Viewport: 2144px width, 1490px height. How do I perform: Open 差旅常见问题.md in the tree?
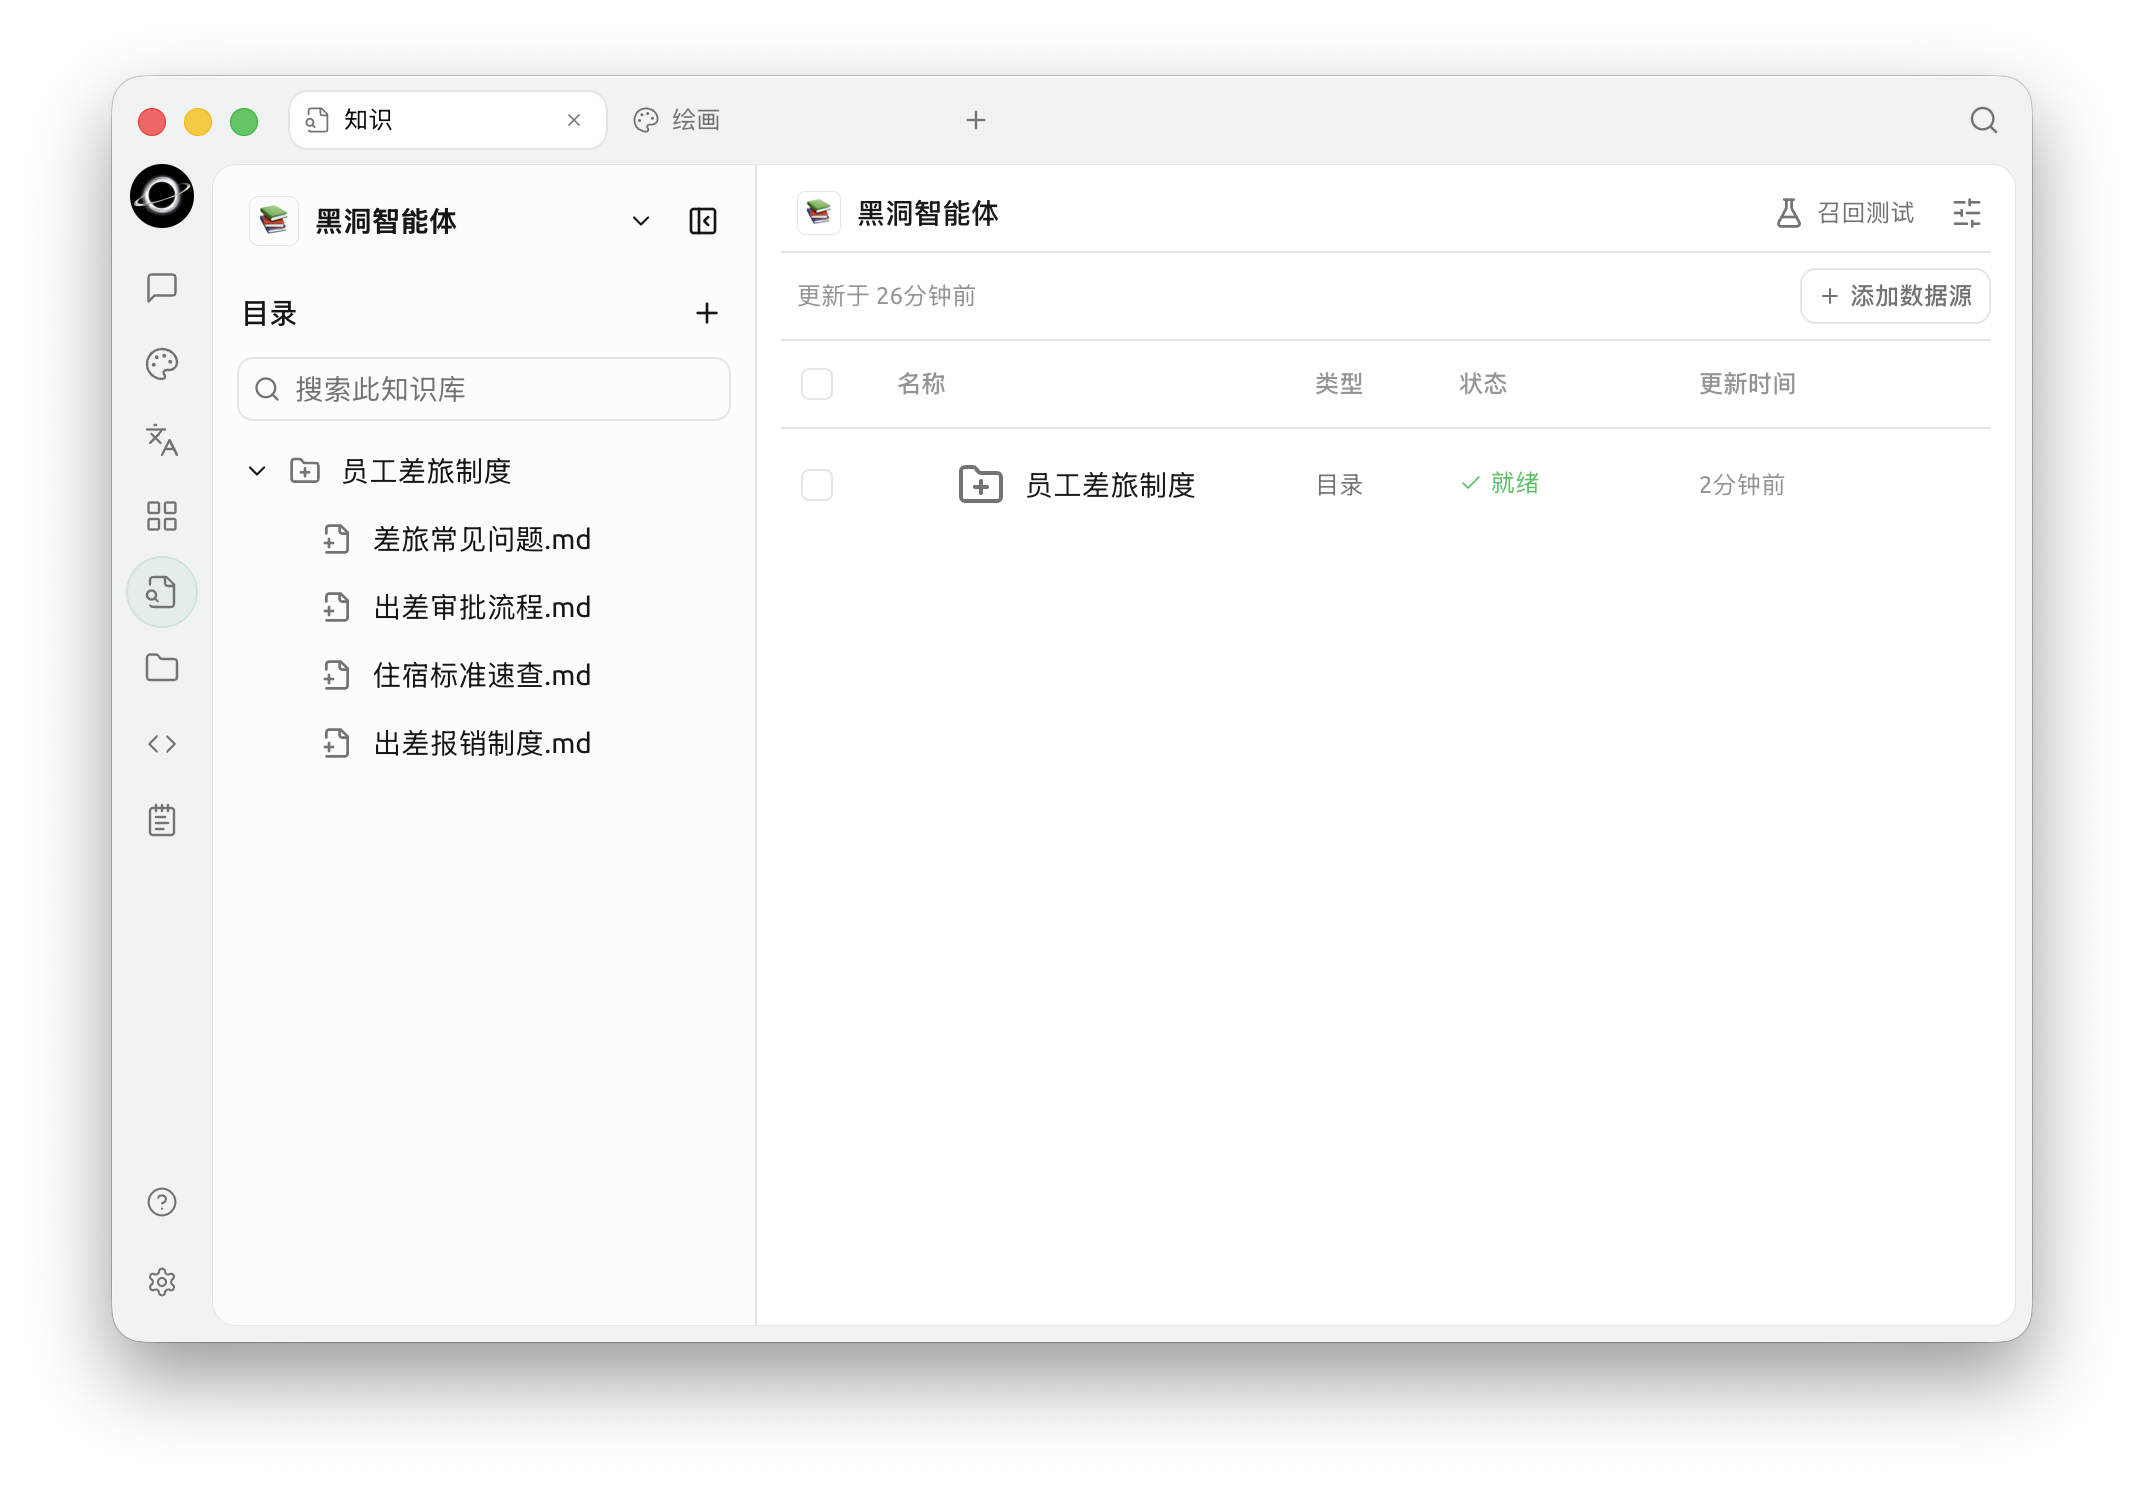(x=482, y=540)
